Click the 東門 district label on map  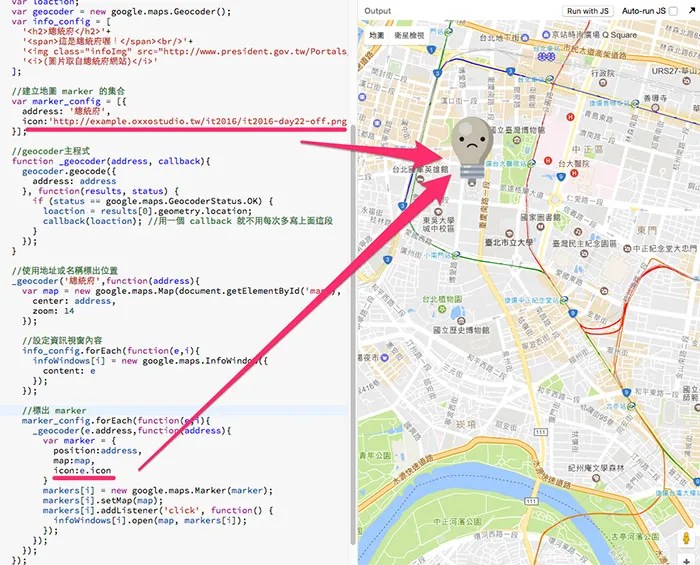(x=647, y=231)
